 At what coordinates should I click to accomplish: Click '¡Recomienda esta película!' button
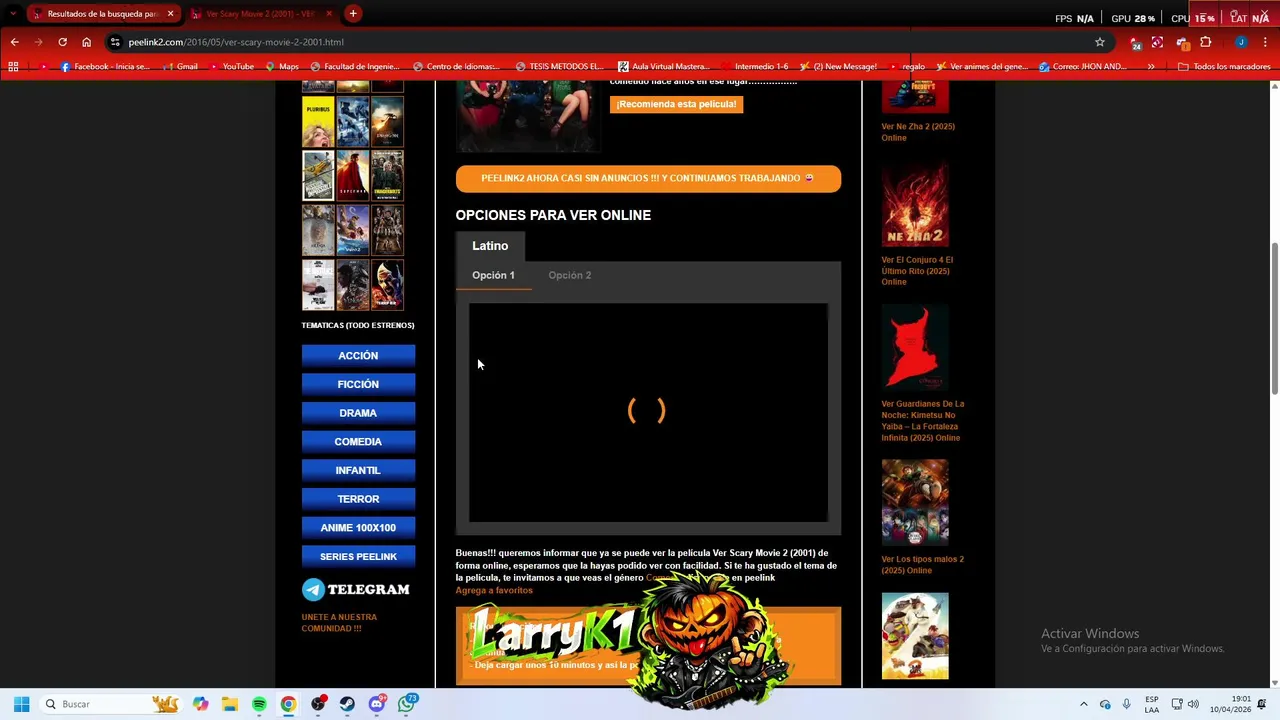tap(676, 104)
